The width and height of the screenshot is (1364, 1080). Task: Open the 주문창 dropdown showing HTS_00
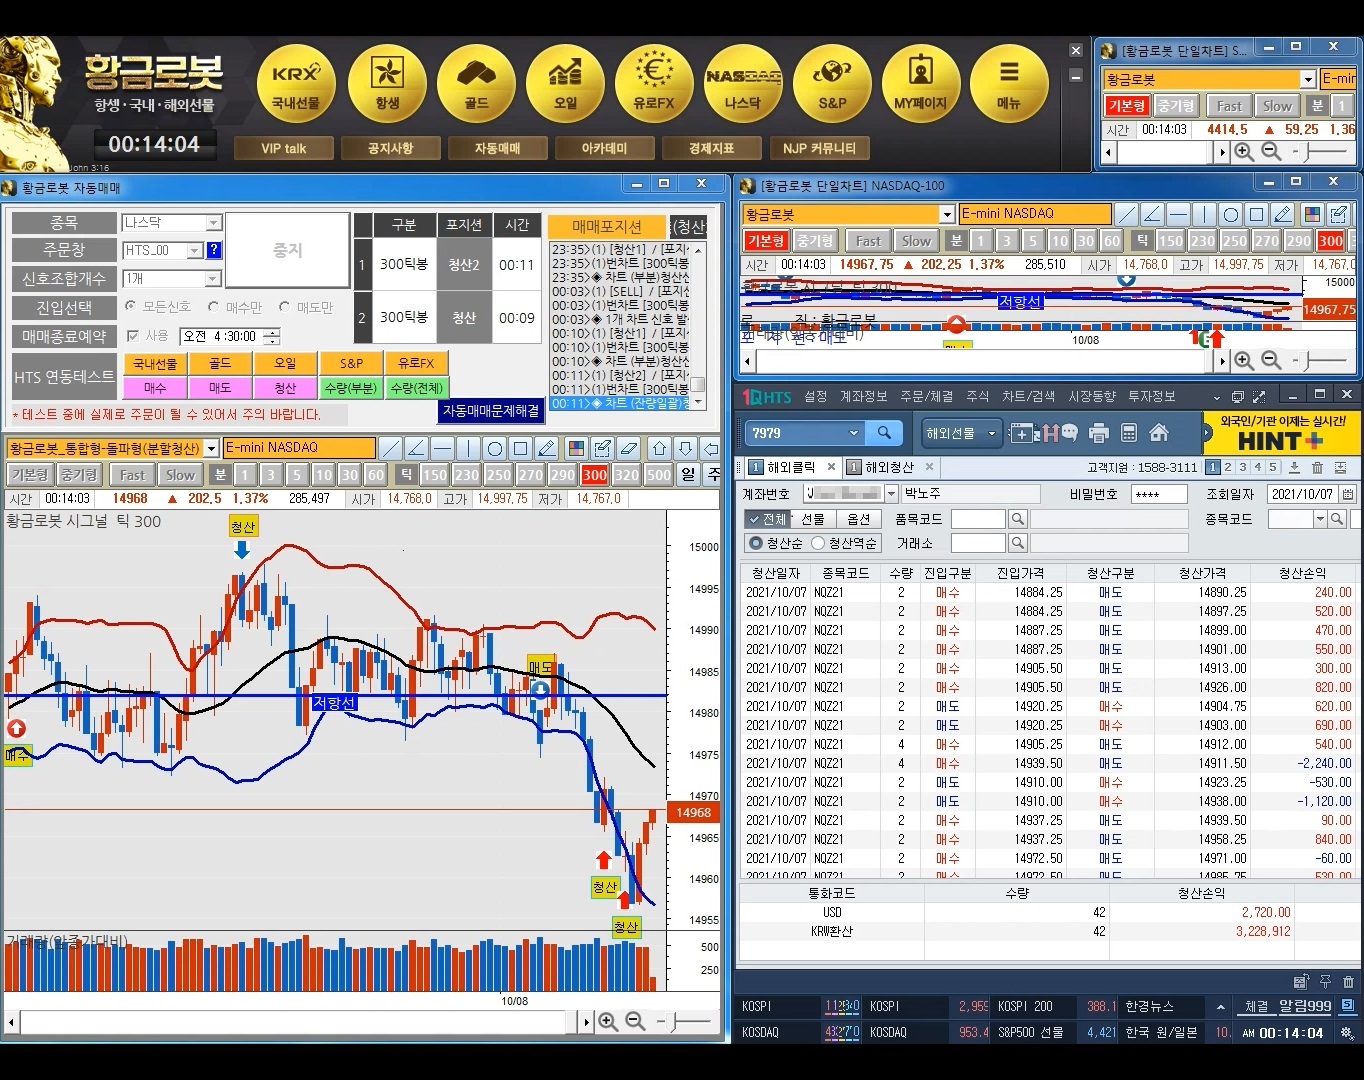pyautogui.click(x=195, y=250)
